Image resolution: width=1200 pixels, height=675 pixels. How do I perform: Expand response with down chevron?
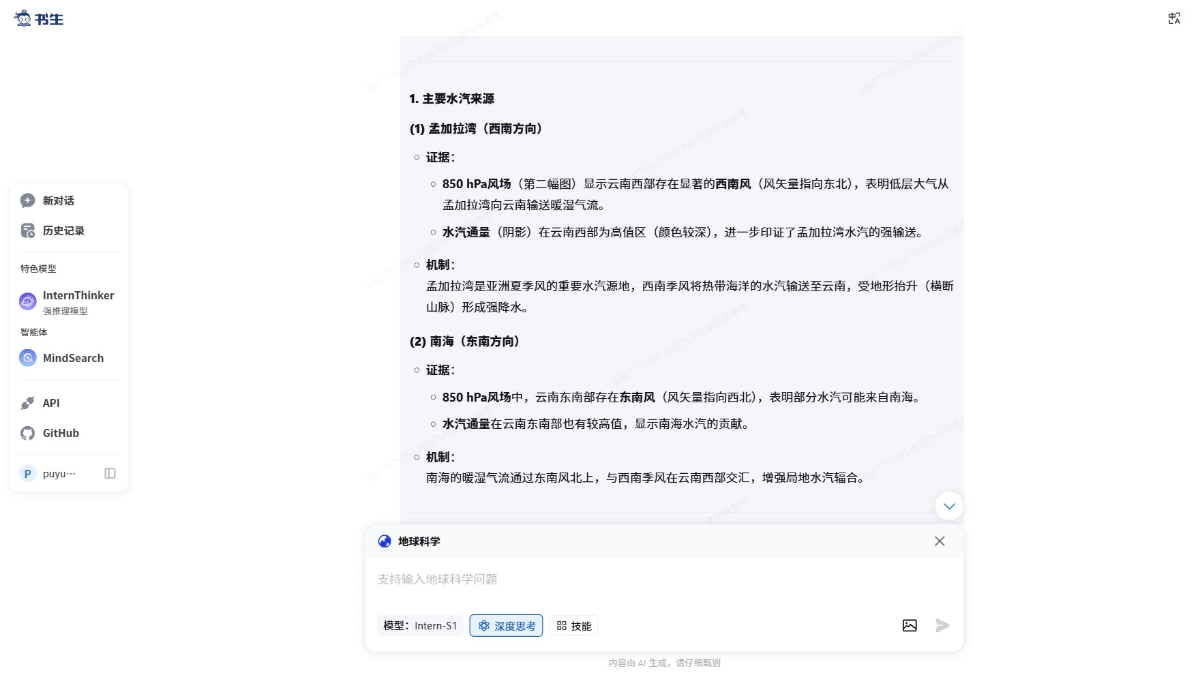(x=949, y=506)
